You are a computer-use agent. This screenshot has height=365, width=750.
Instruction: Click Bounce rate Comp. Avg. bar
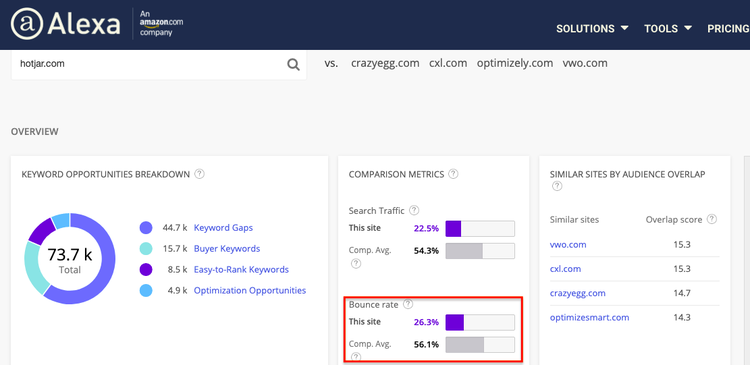(480, 345)
